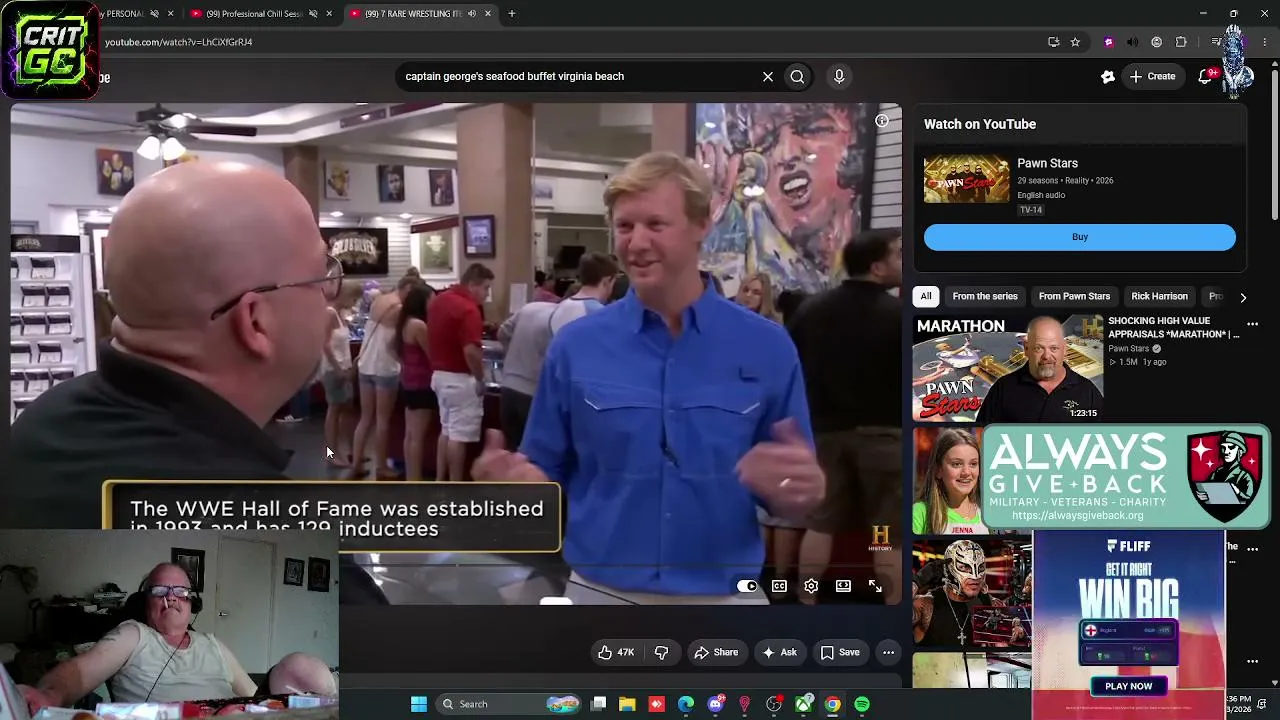This screenshot has width=1280, height=720.
Task: Click the browser address bar URL
Action: click(178, 42)
